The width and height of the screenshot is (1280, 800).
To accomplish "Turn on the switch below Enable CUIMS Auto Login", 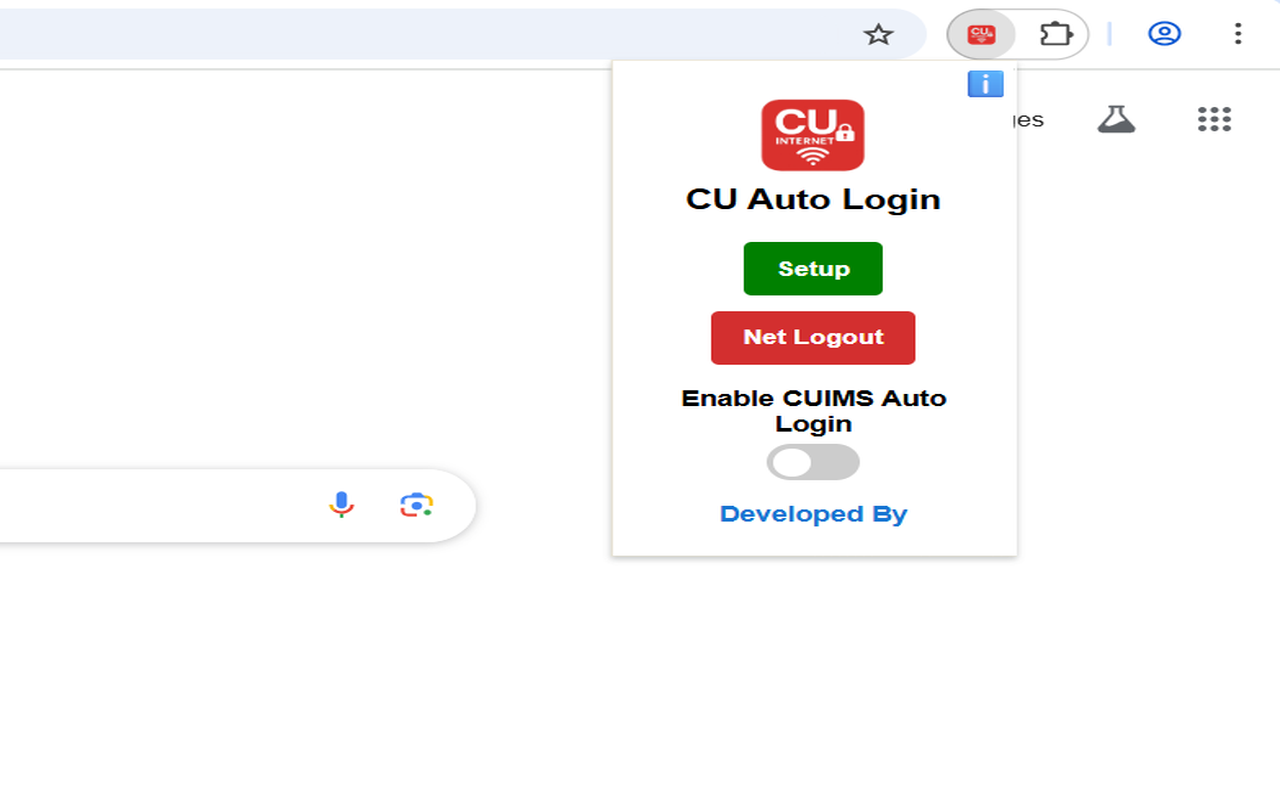I will pyautogui.click(x=813, y=461).
